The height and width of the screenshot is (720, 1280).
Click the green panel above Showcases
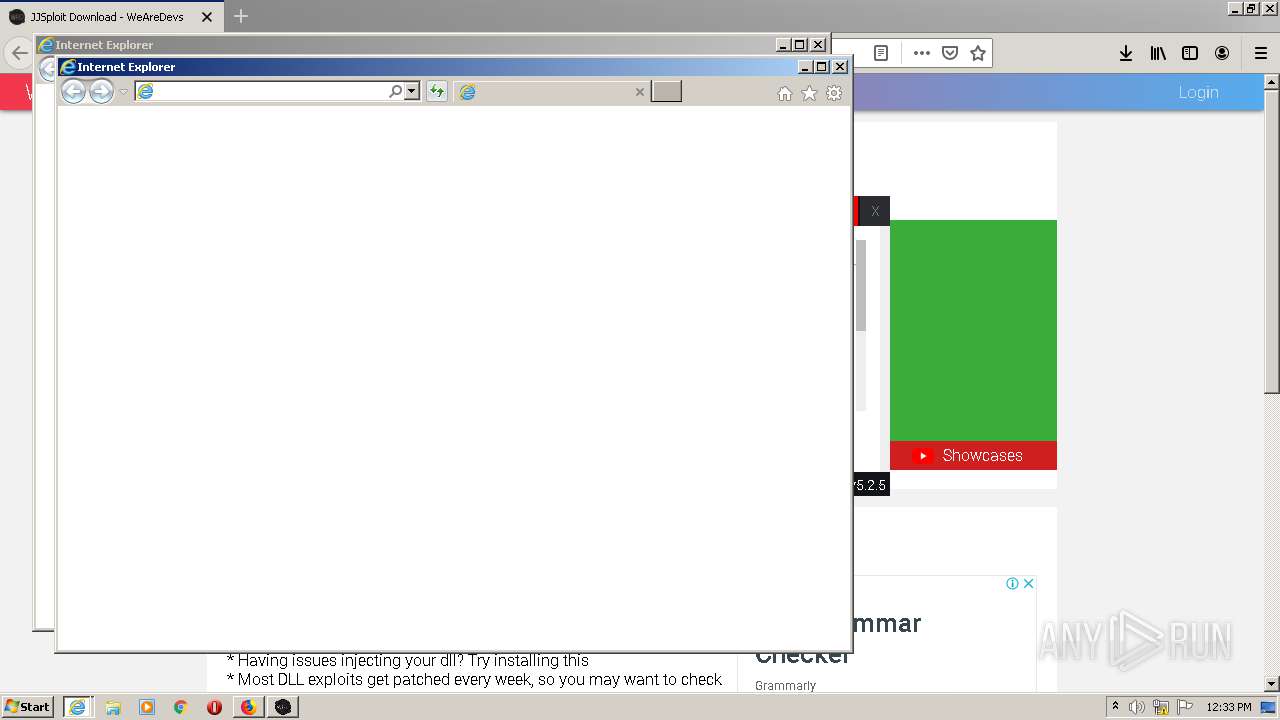click(x=973, y=330)
